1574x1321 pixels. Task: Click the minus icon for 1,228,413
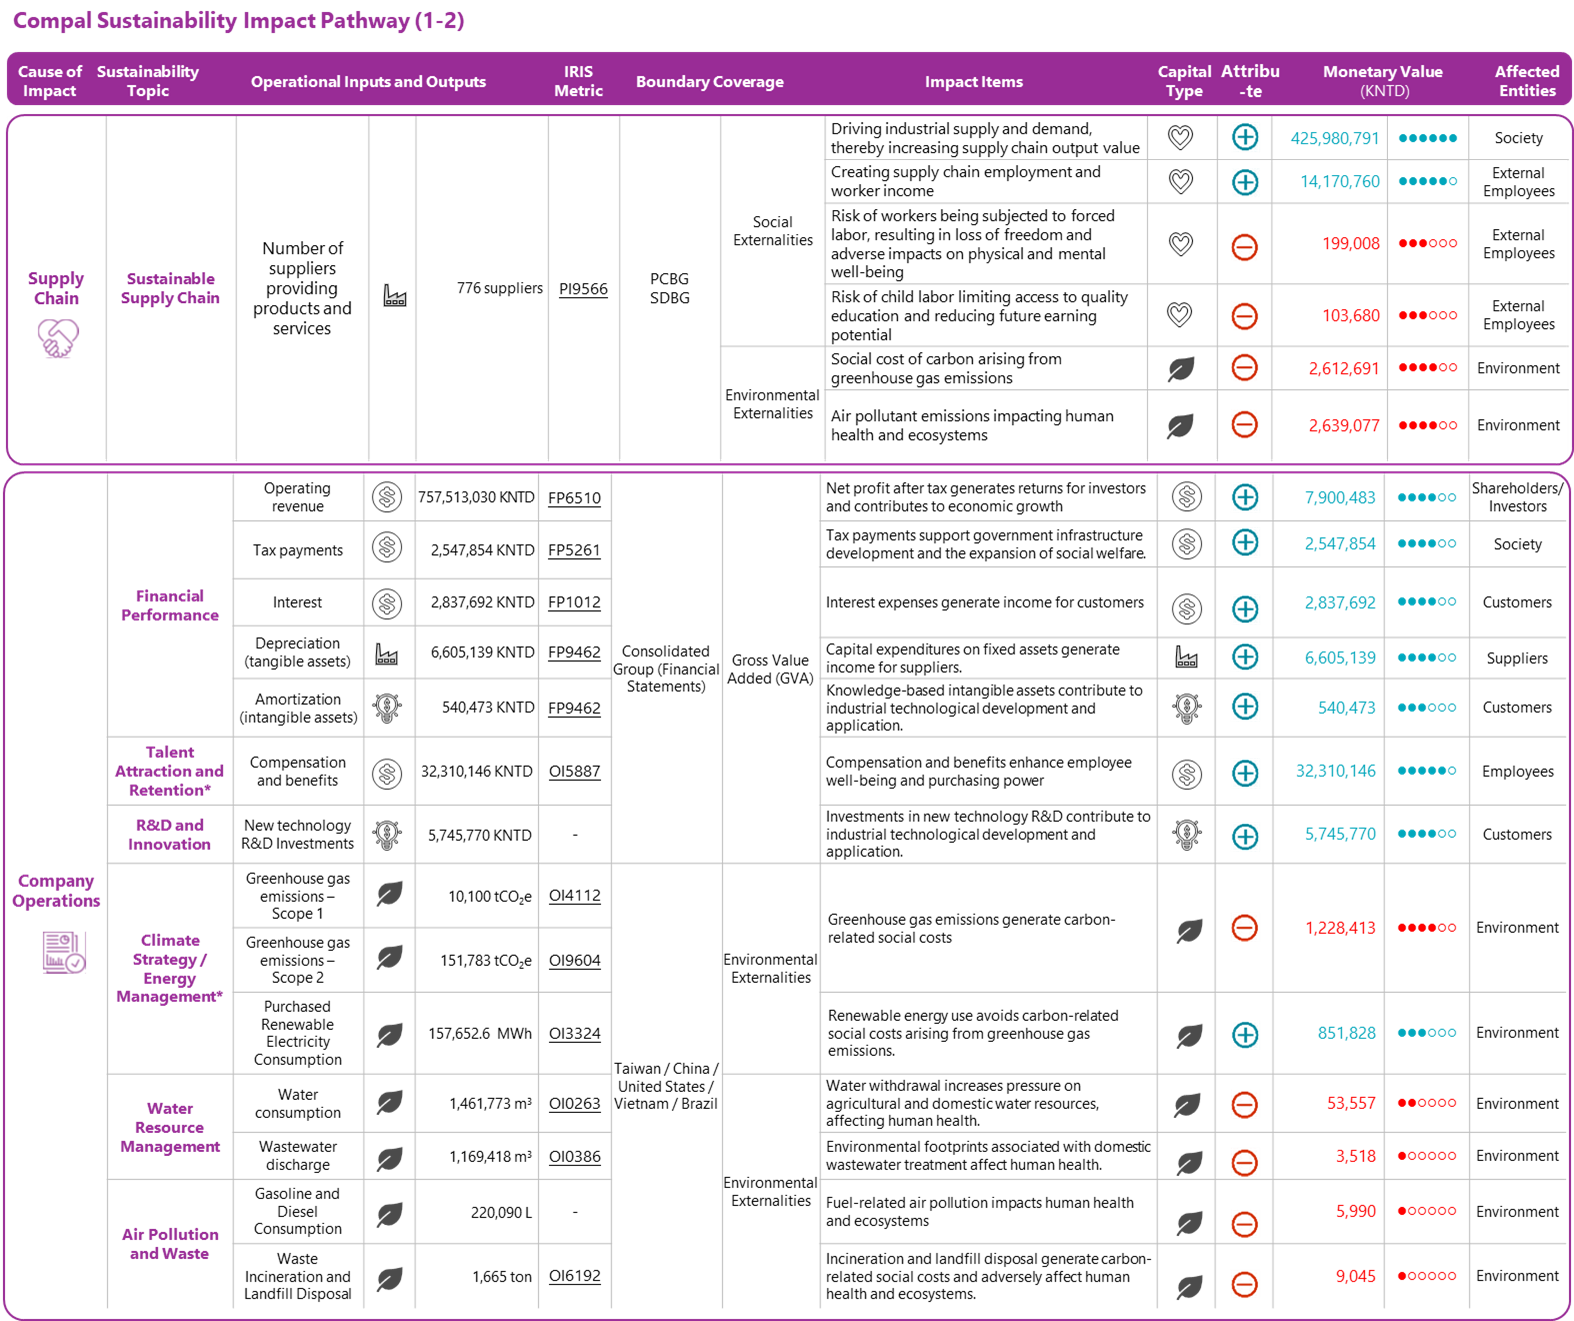[x=1245, y=928]
